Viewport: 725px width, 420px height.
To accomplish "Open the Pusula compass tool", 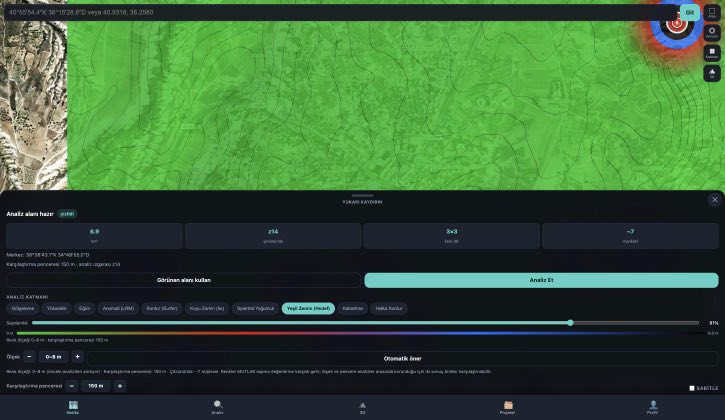I will (x=712, y=33).
